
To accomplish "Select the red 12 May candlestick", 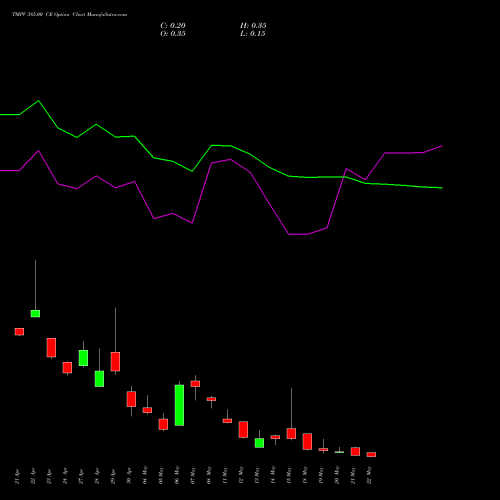I will (x=243, y=429).
